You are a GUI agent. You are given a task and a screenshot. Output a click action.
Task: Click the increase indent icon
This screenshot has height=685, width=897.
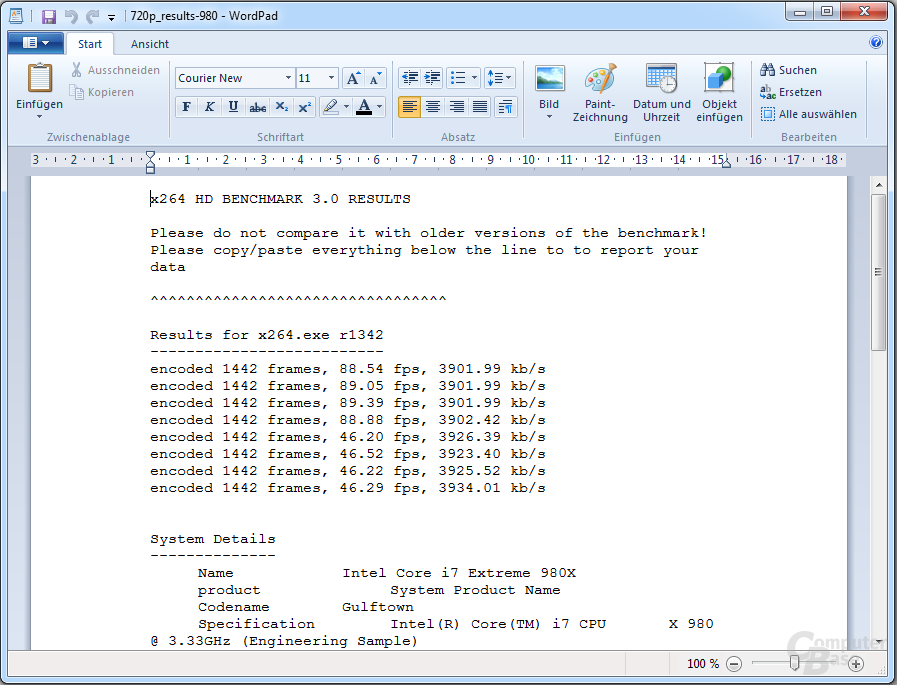[432, 78]
